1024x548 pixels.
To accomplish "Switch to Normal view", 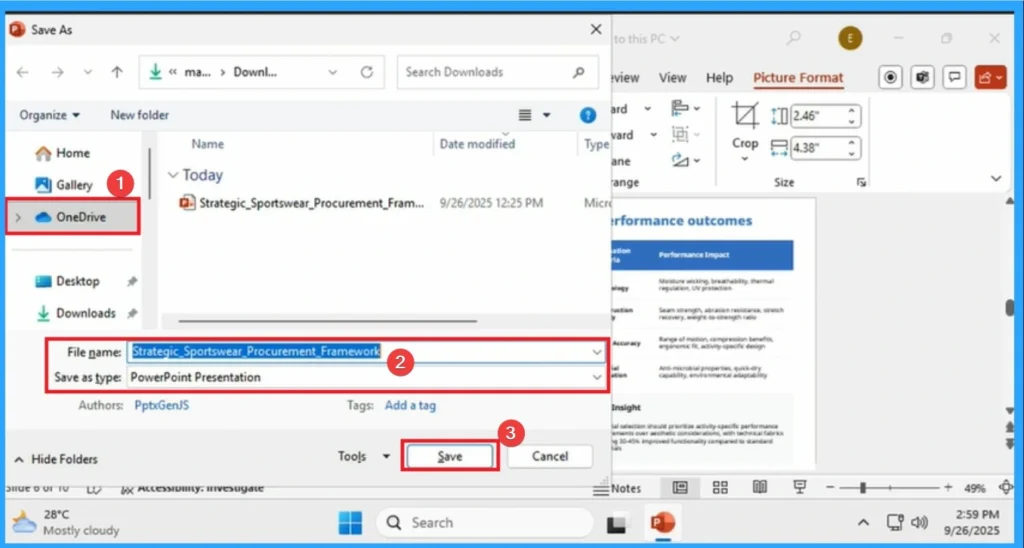I will [x=680, y=488].
